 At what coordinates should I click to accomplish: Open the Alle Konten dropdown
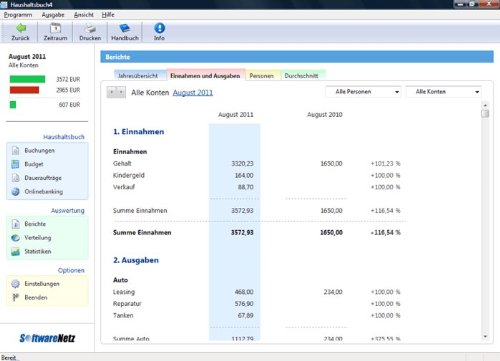click(x=444, y=92)
